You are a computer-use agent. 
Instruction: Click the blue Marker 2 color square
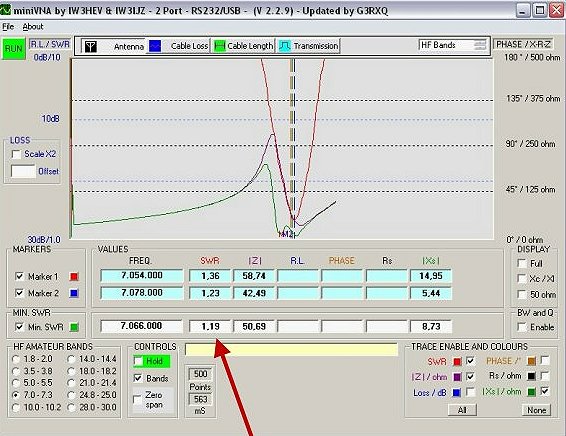pos(74,293)
